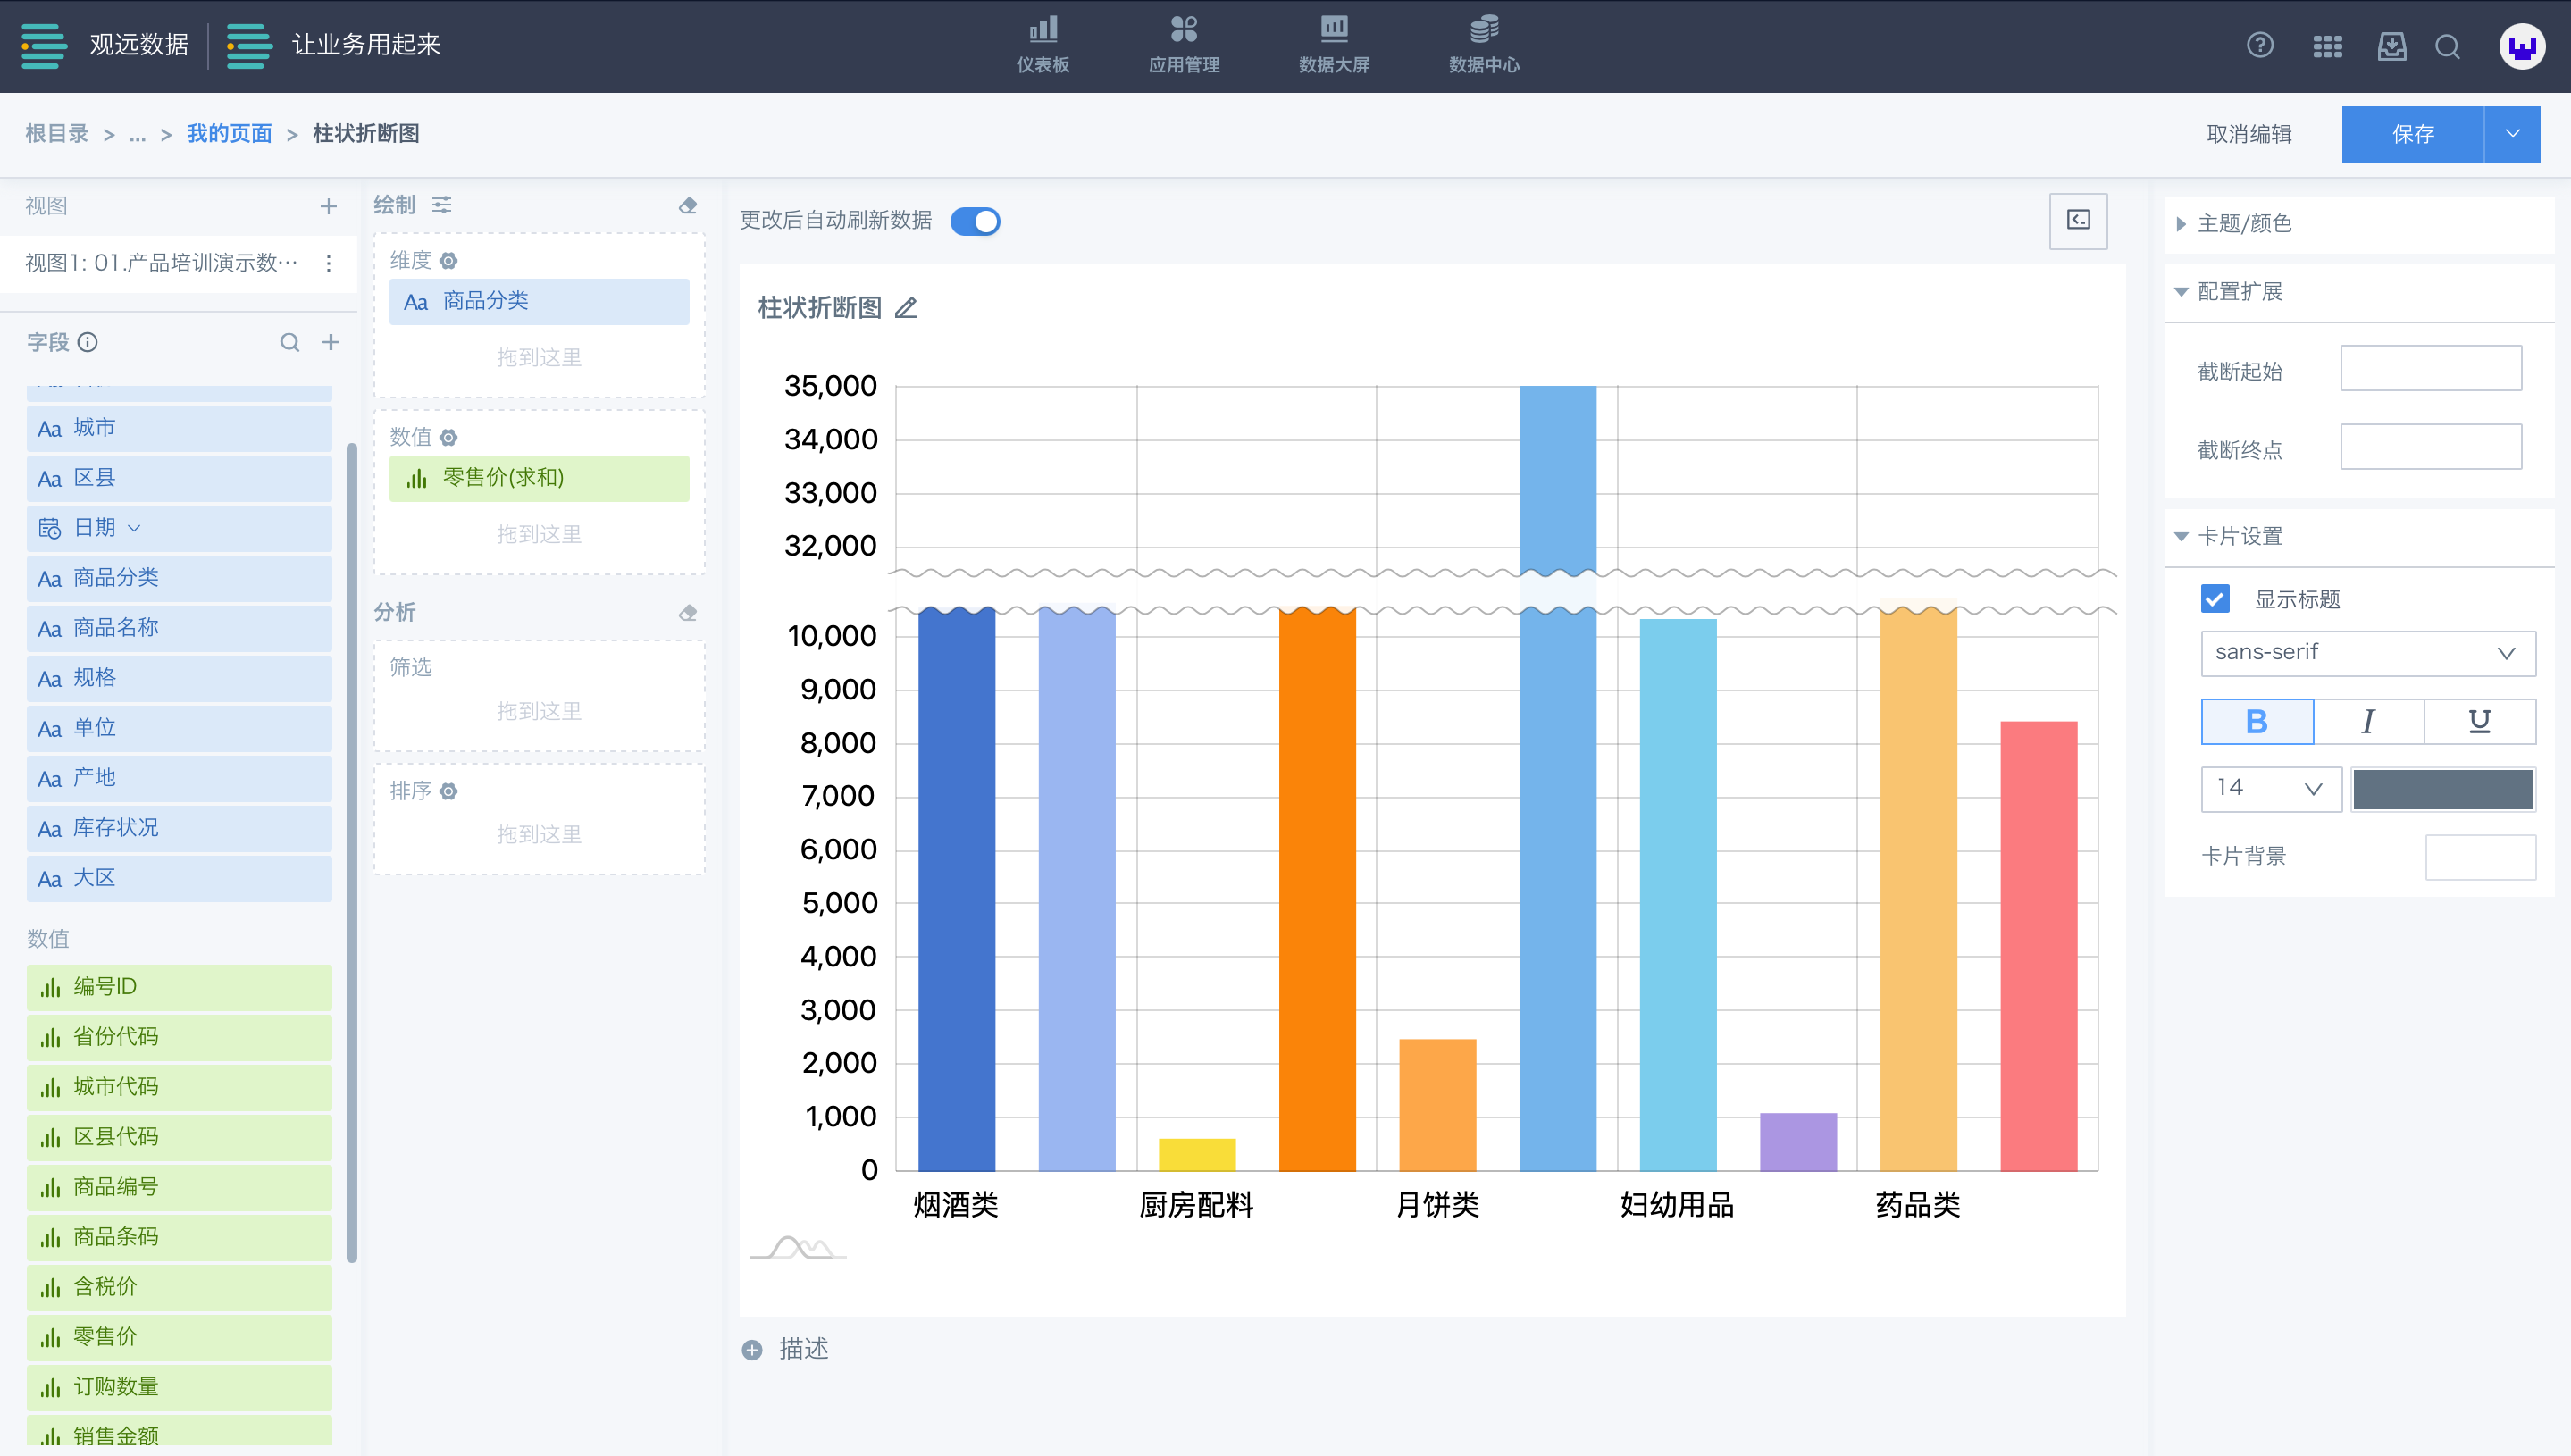Screen dimensions: 2571x1456
Task: Select the 商品名称 field
Action: [x=179, y=628]
